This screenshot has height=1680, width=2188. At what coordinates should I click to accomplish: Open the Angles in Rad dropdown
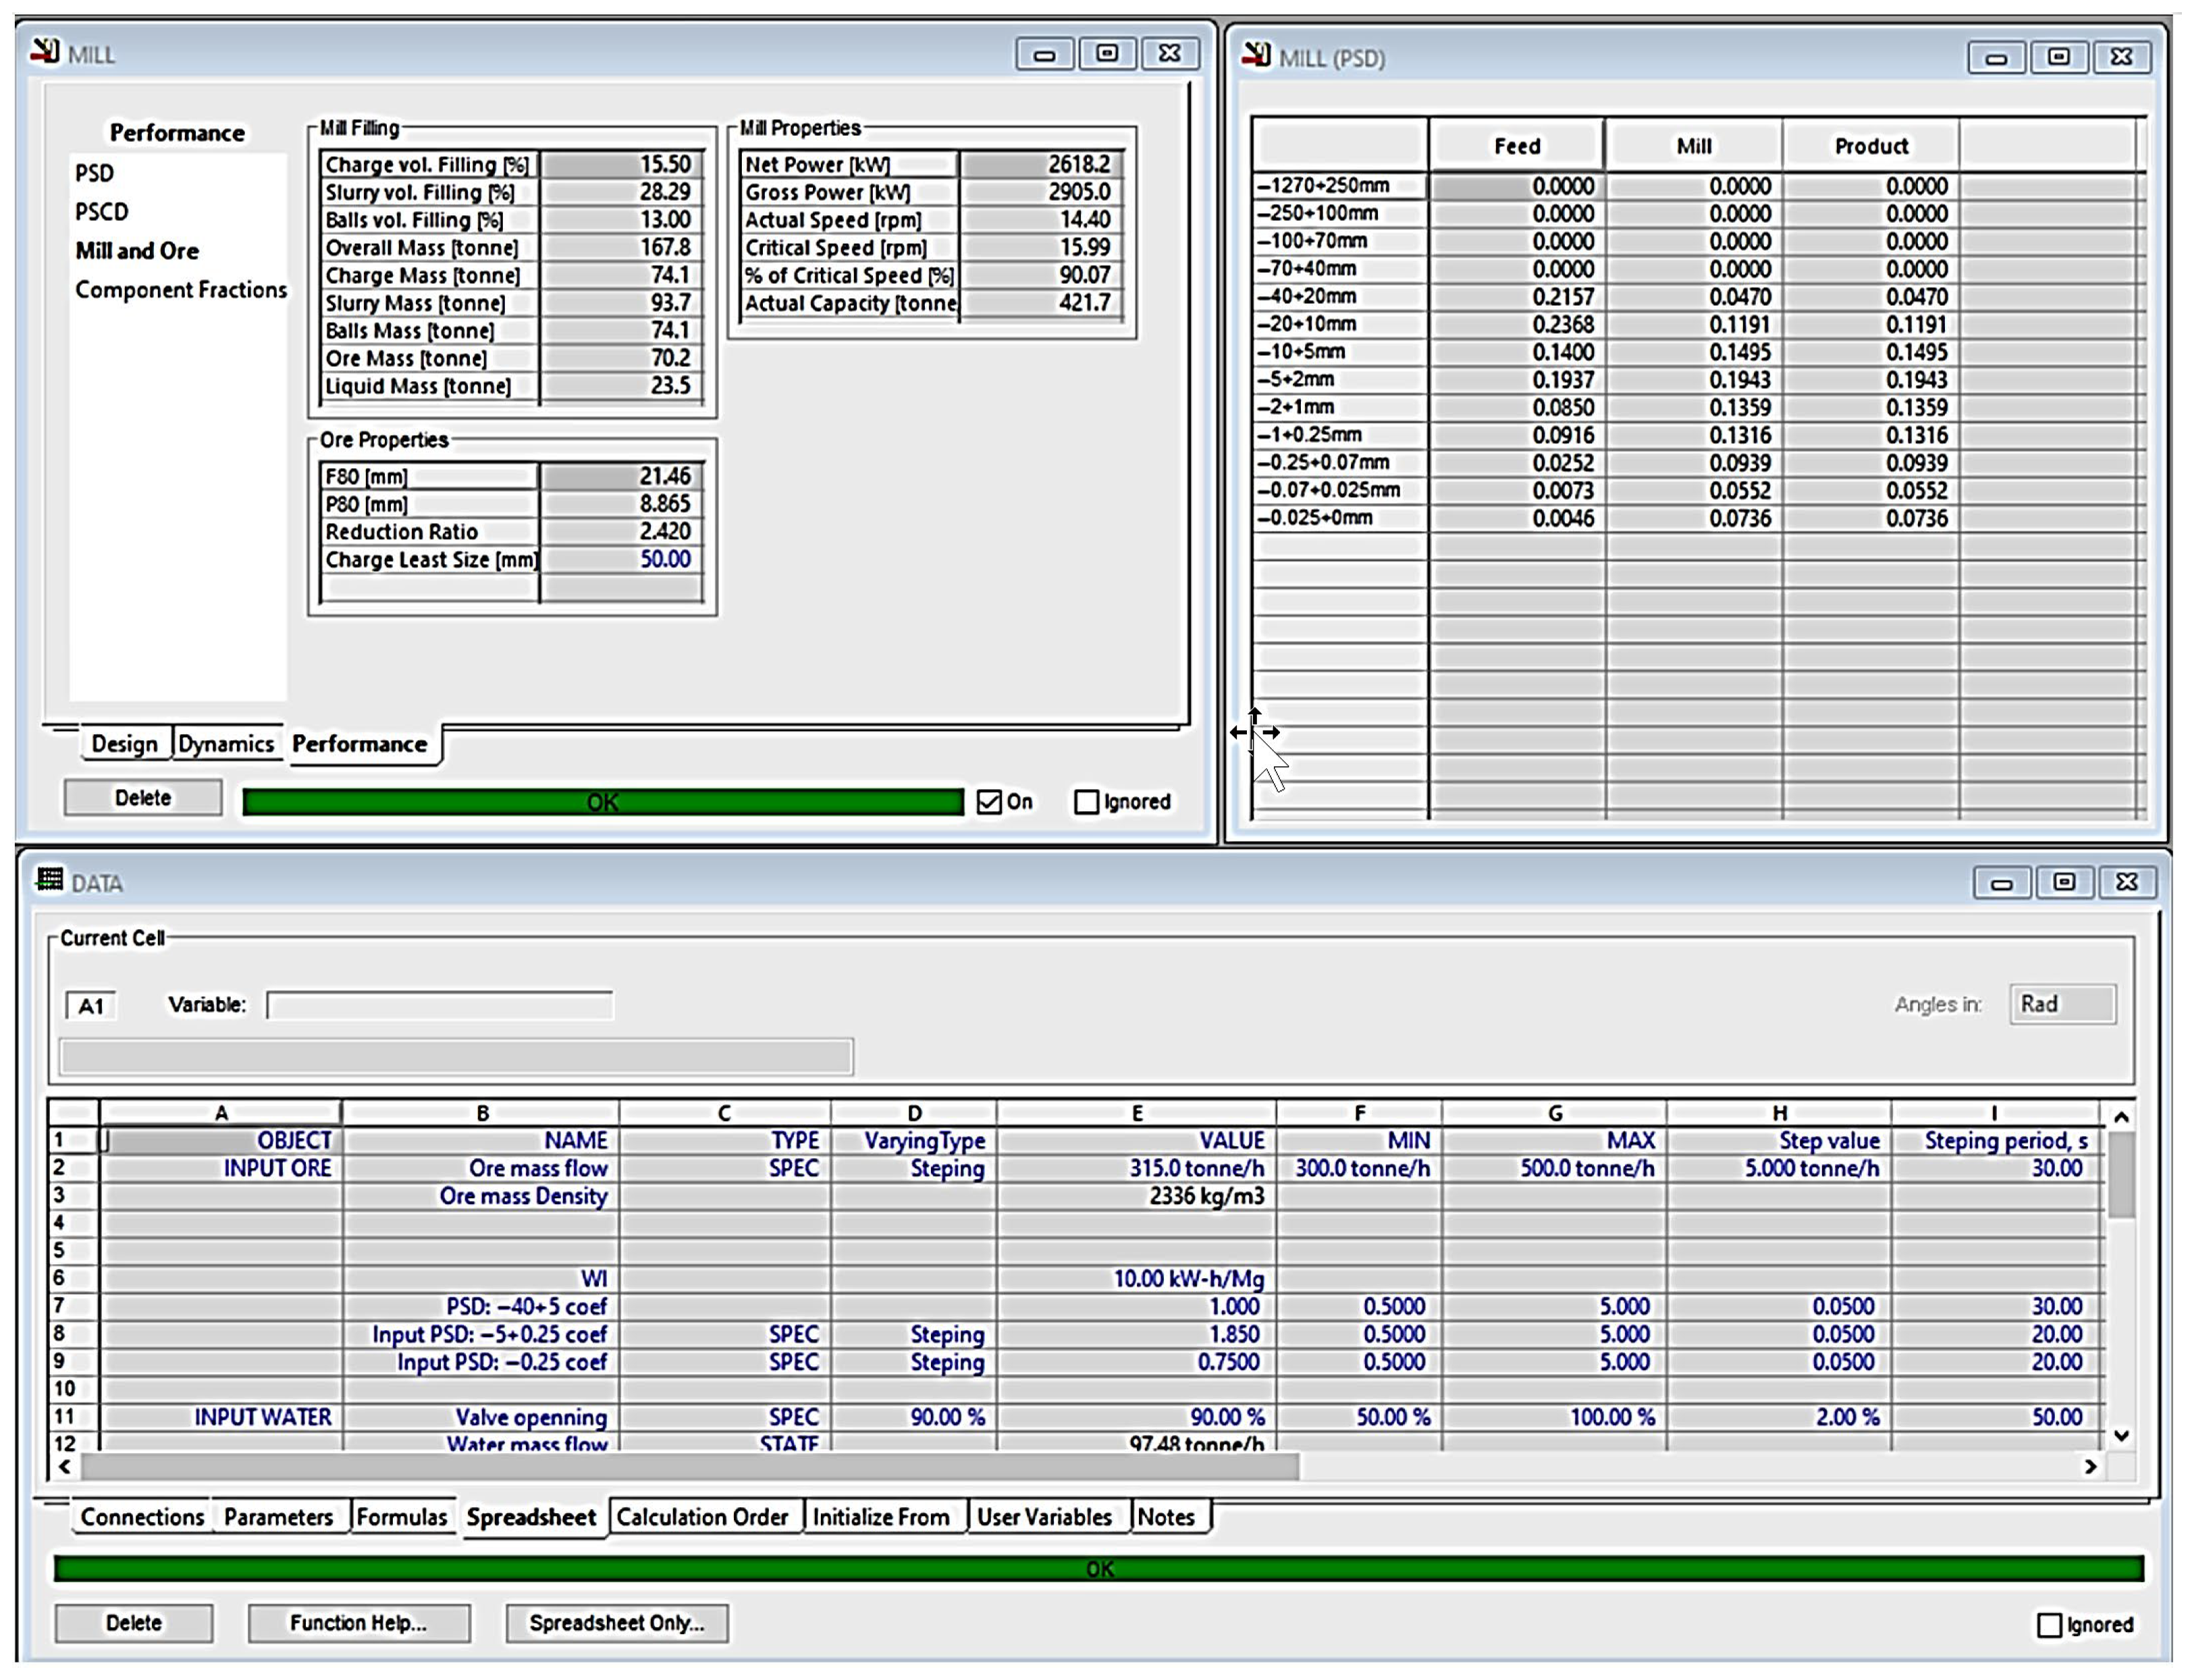click(x=2062, y=1004)
